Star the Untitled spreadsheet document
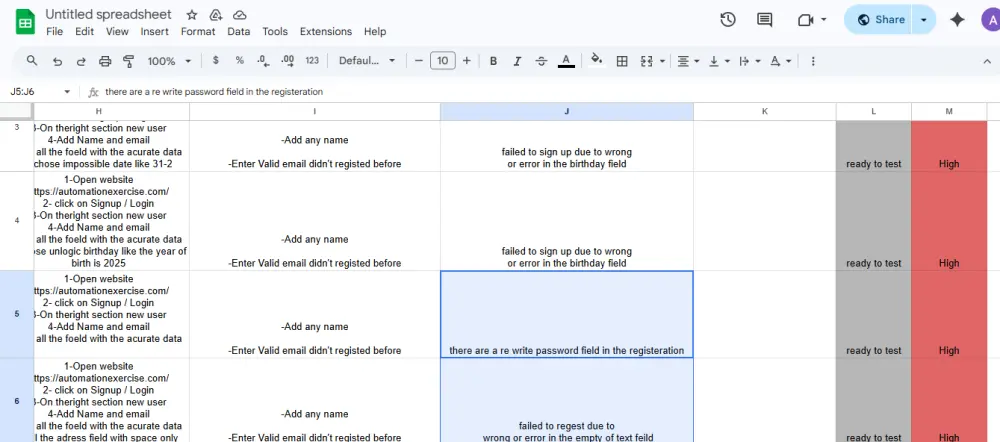The image size is (1000, 442). (192, 15)
